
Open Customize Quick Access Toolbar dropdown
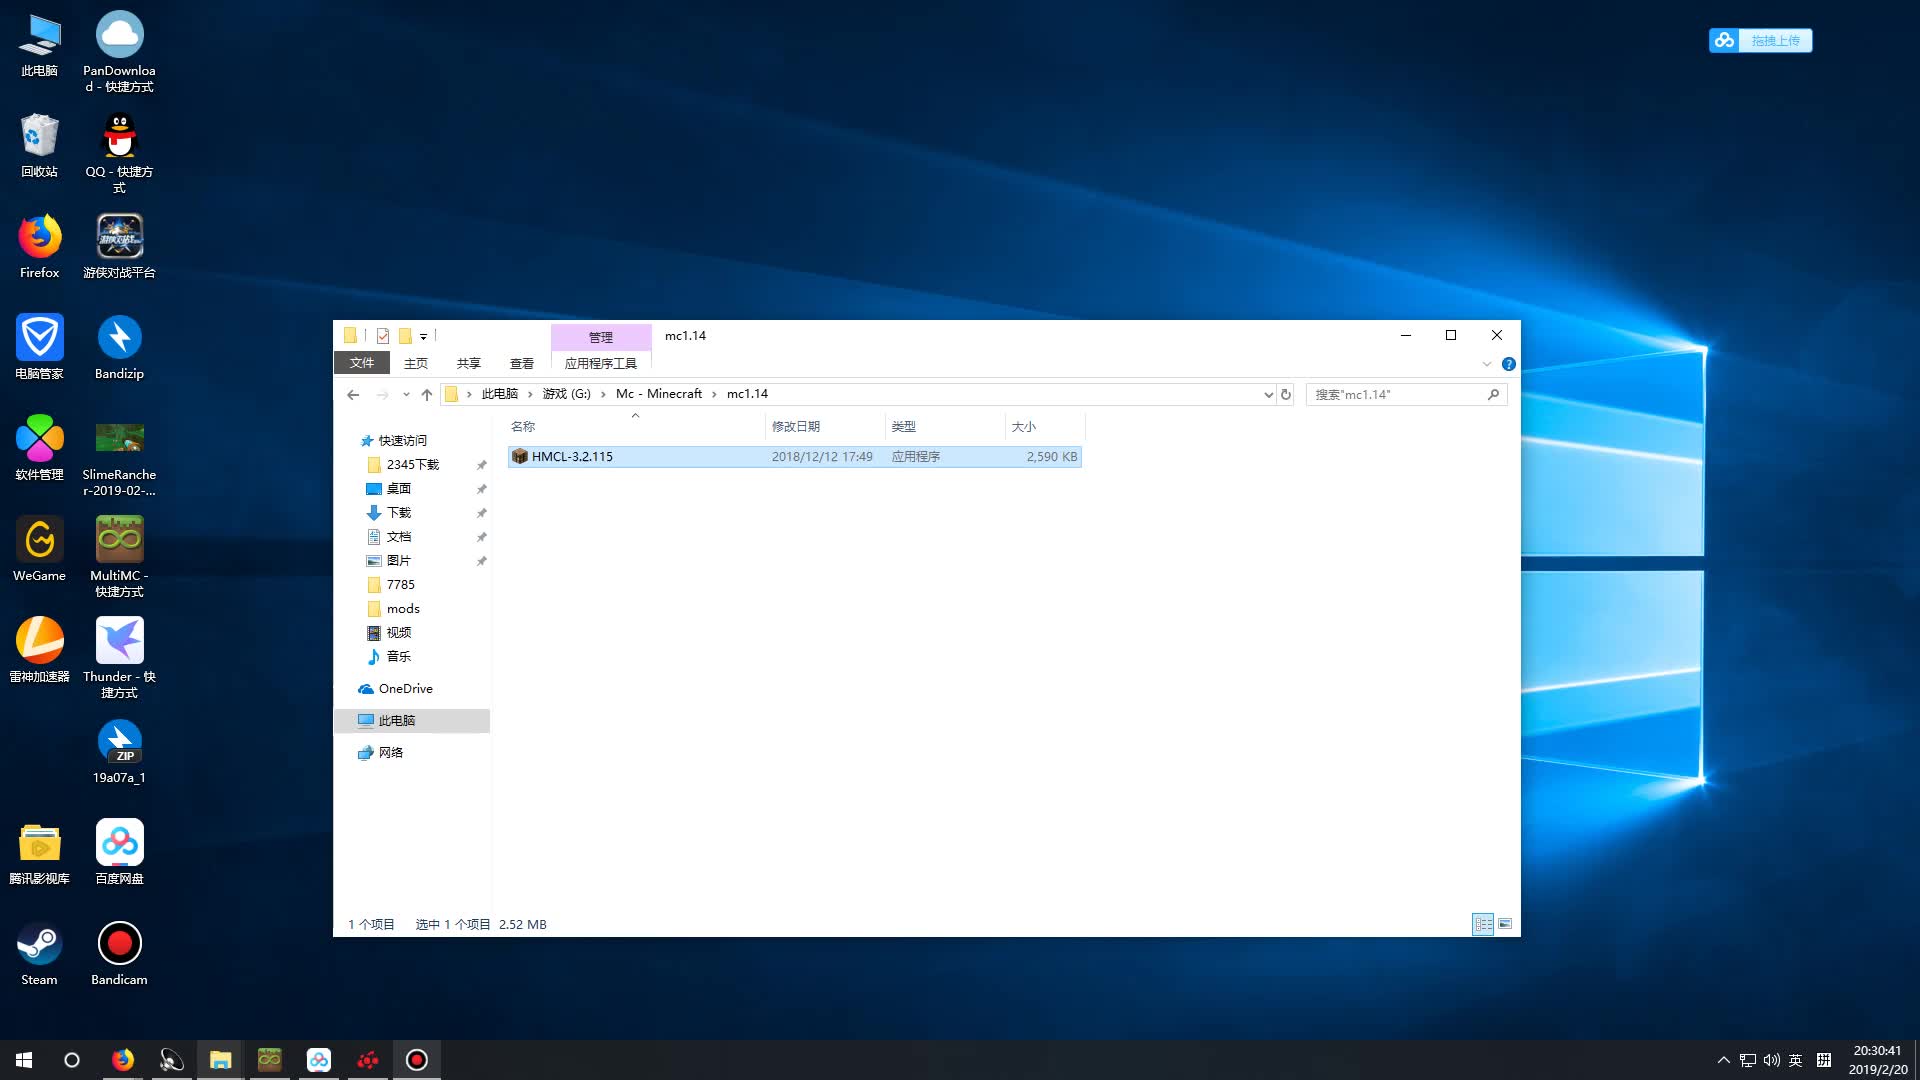coord(423,336)
